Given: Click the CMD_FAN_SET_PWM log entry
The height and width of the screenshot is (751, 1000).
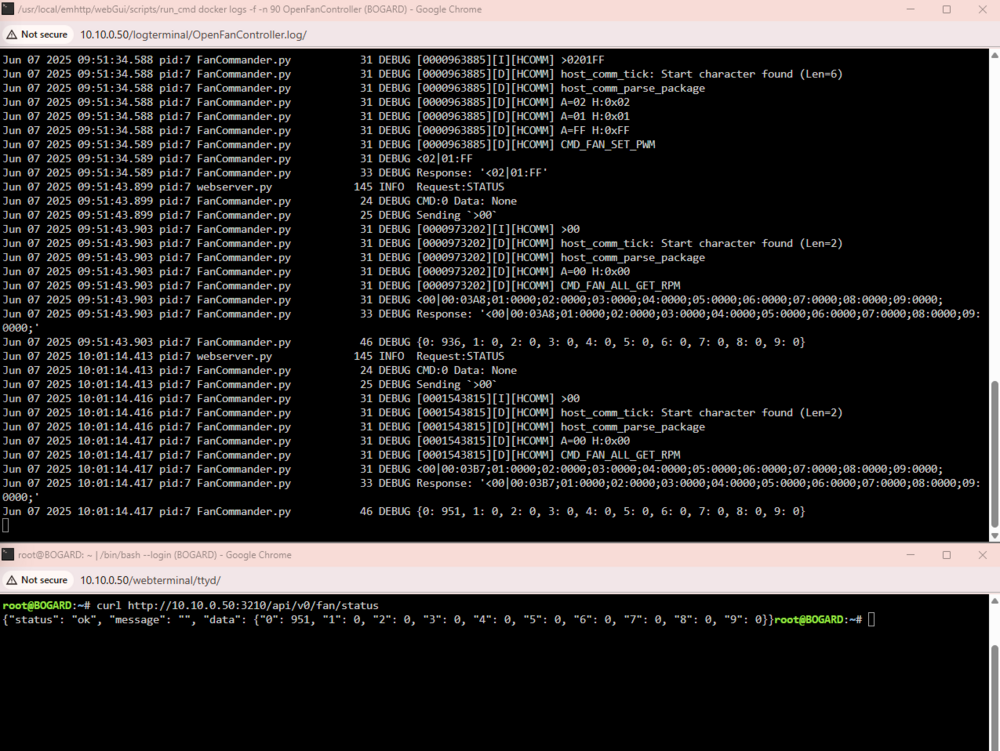Looking at the screenshot, I should click(x=329, y=145).
